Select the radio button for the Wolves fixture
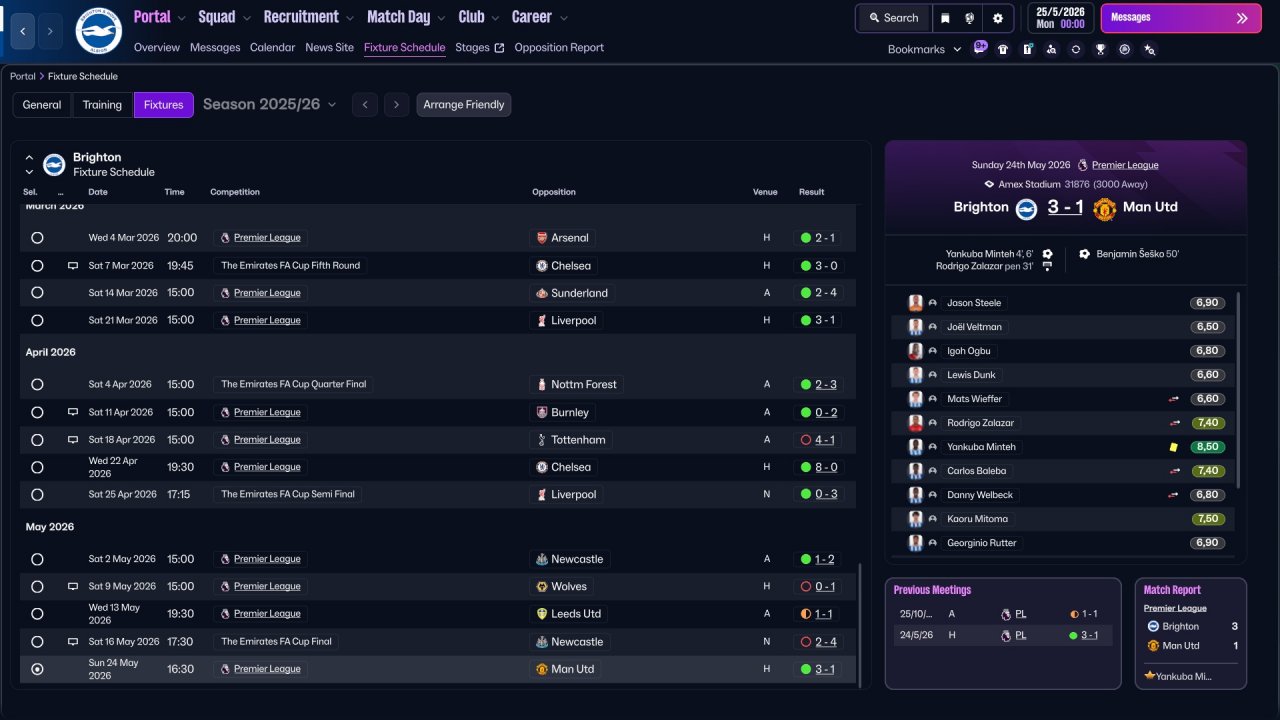Screen dimensions: 1280x720 tap(37, 587)
